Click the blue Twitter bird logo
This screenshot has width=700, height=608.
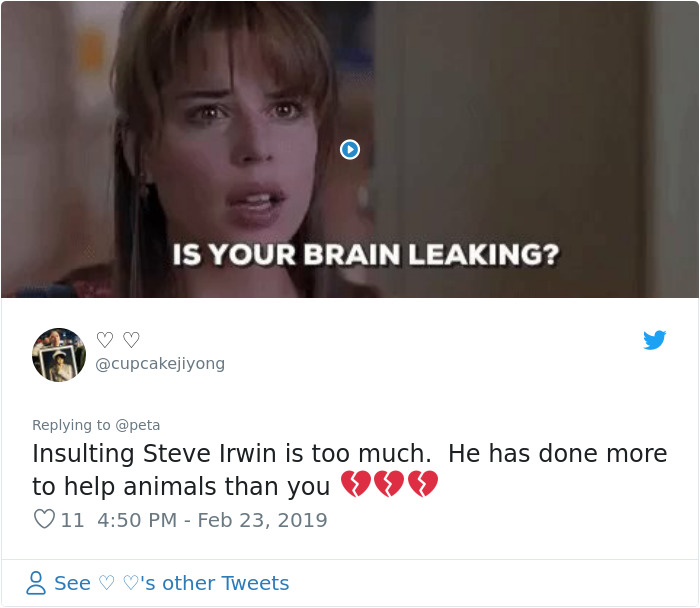coord(654,340)
